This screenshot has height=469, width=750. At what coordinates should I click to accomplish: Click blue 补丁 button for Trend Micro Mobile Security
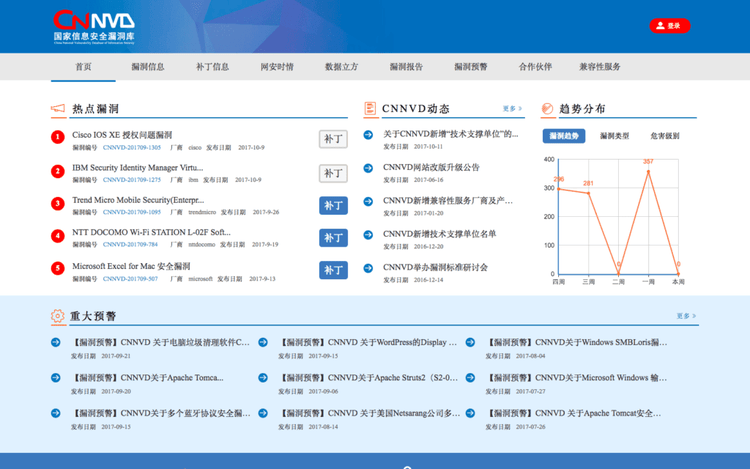333,205
